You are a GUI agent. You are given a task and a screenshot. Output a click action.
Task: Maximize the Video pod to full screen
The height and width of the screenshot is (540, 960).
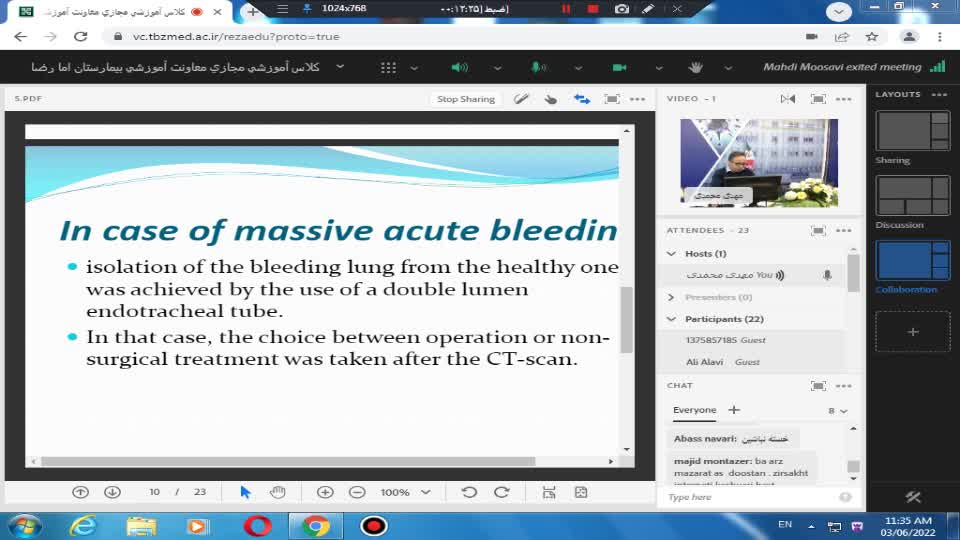click(x=818, y=99)
